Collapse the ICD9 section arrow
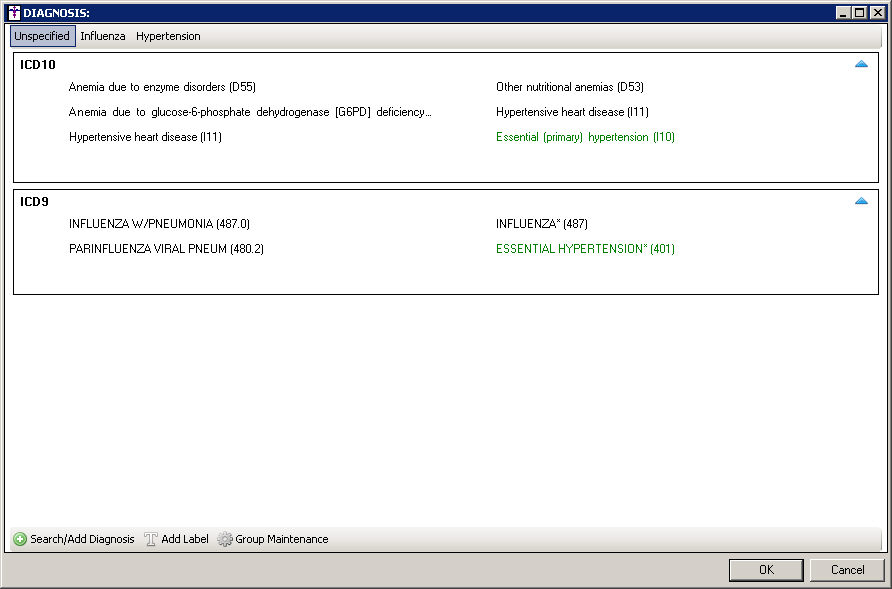 861,201
